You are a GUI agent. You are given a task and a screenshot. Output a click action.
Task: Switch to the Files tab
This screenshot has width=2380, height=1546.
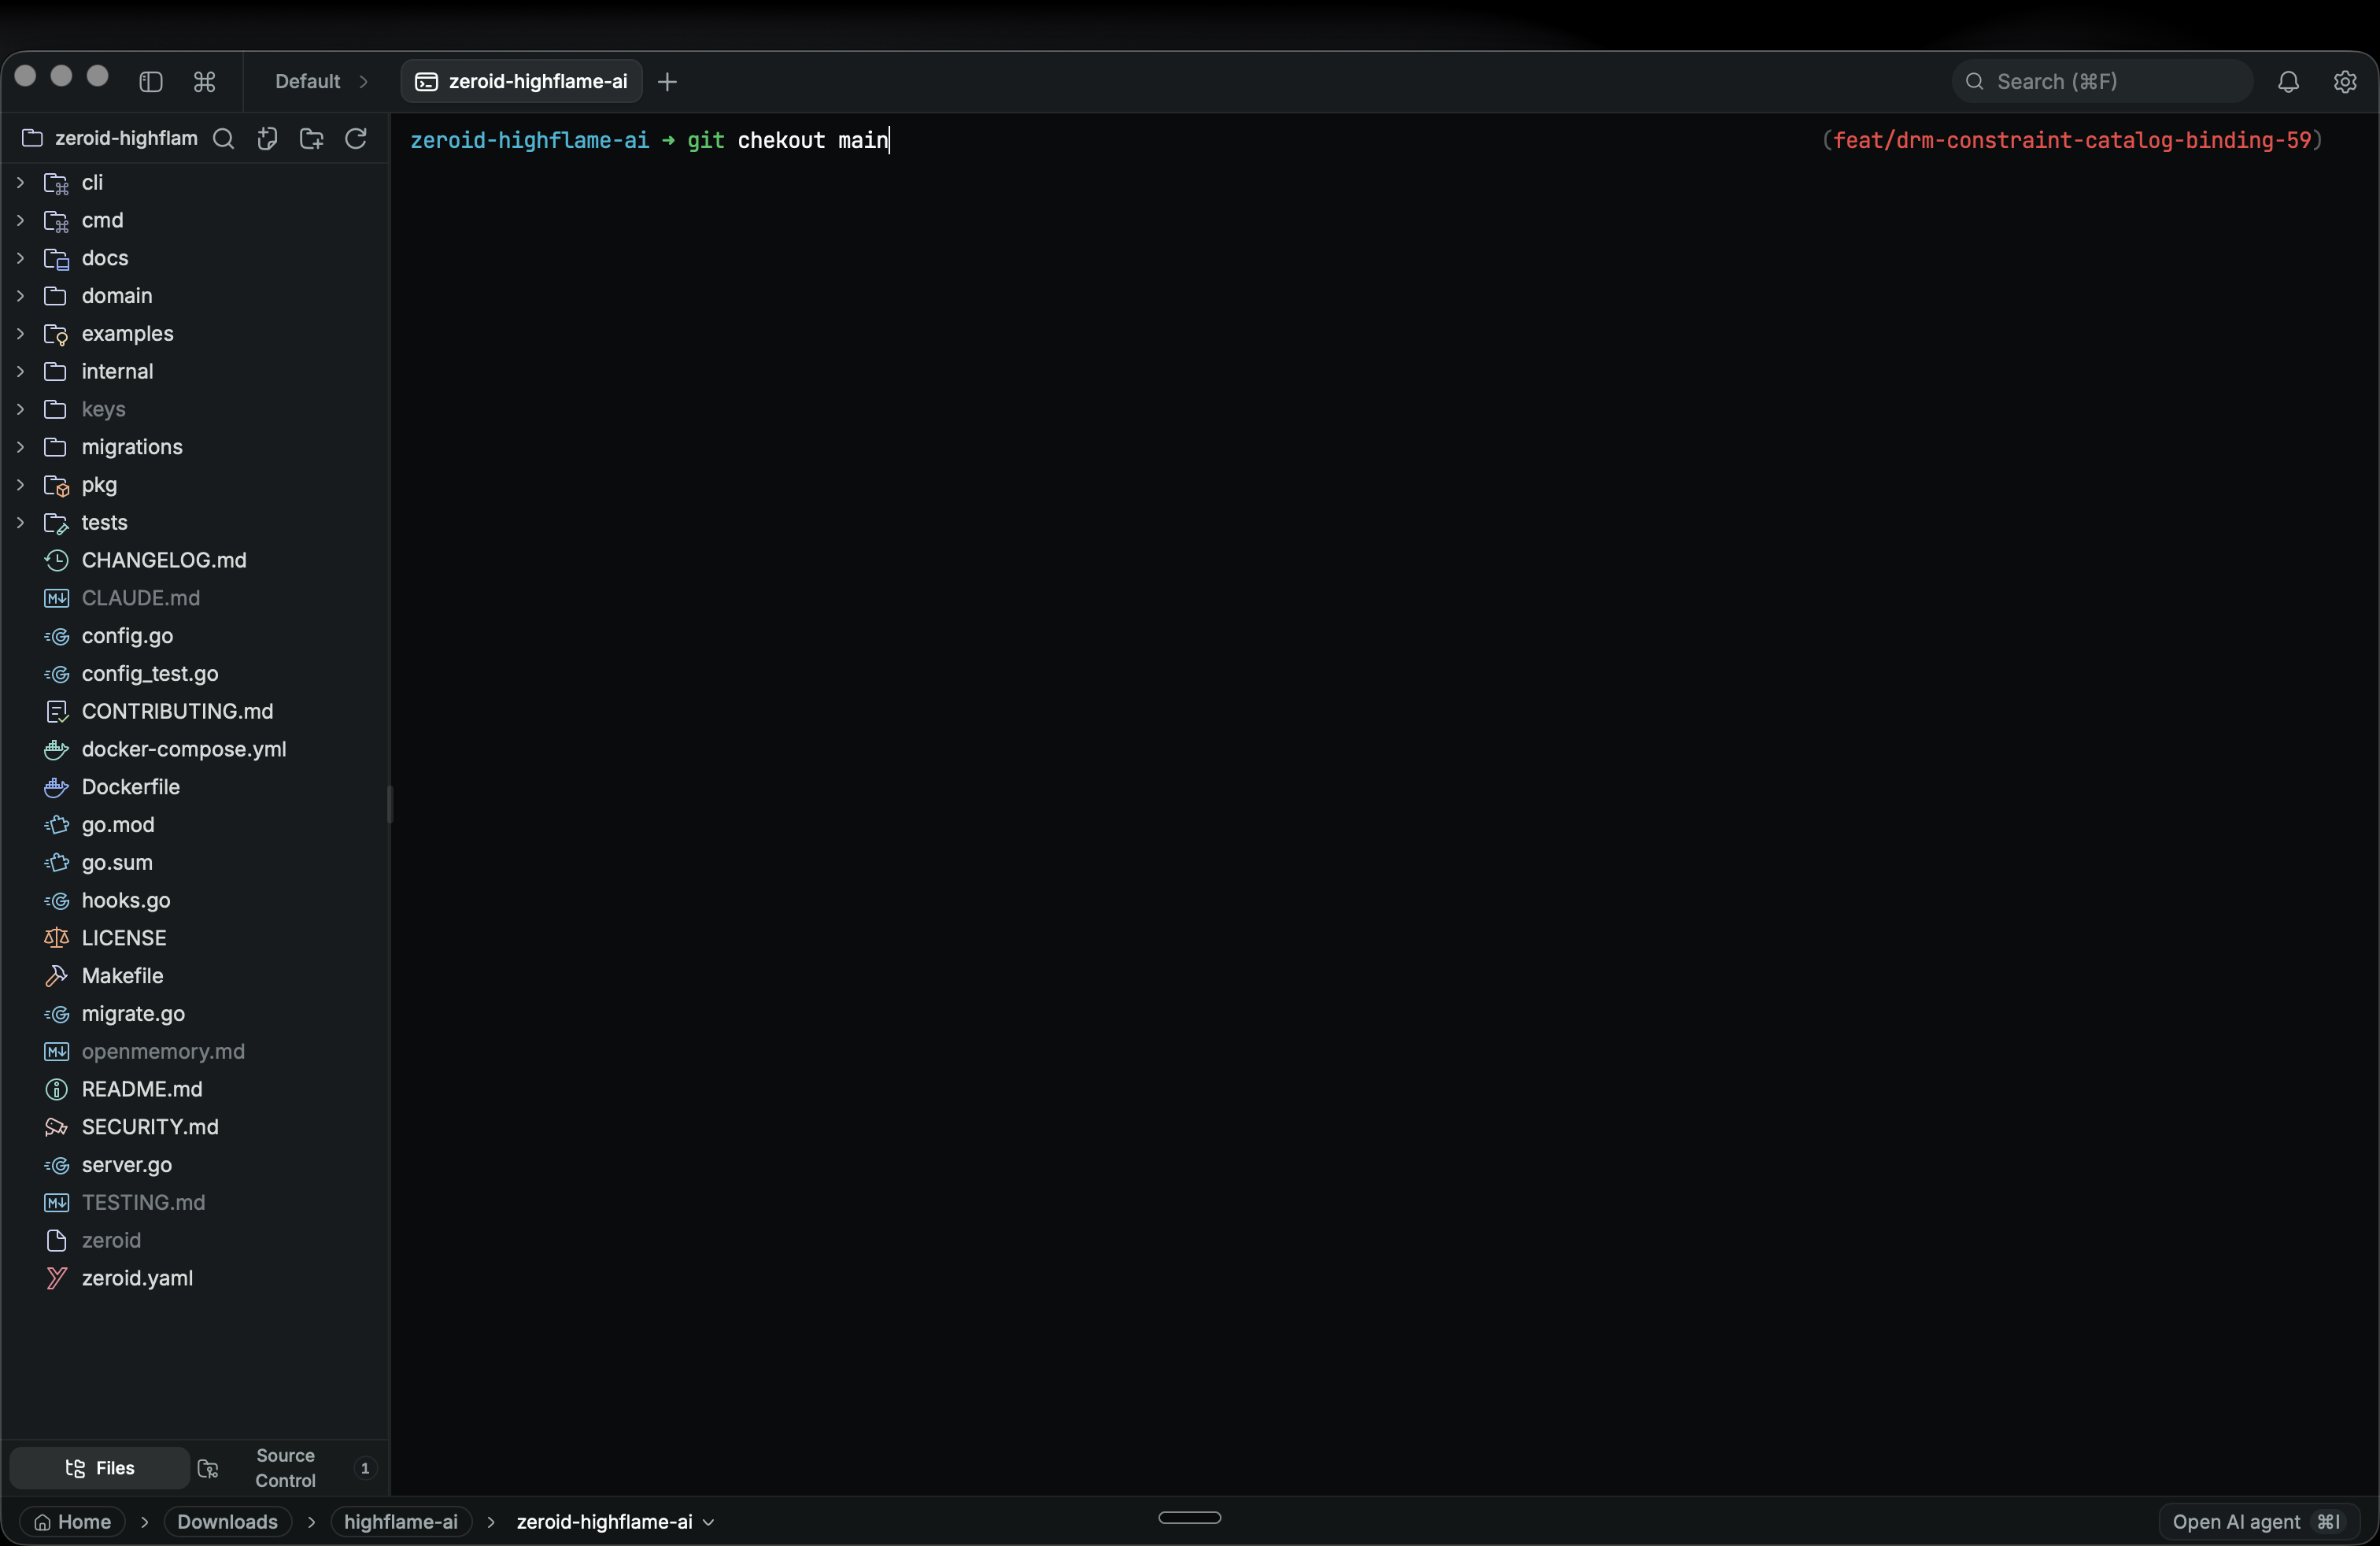pos(99,1467)
